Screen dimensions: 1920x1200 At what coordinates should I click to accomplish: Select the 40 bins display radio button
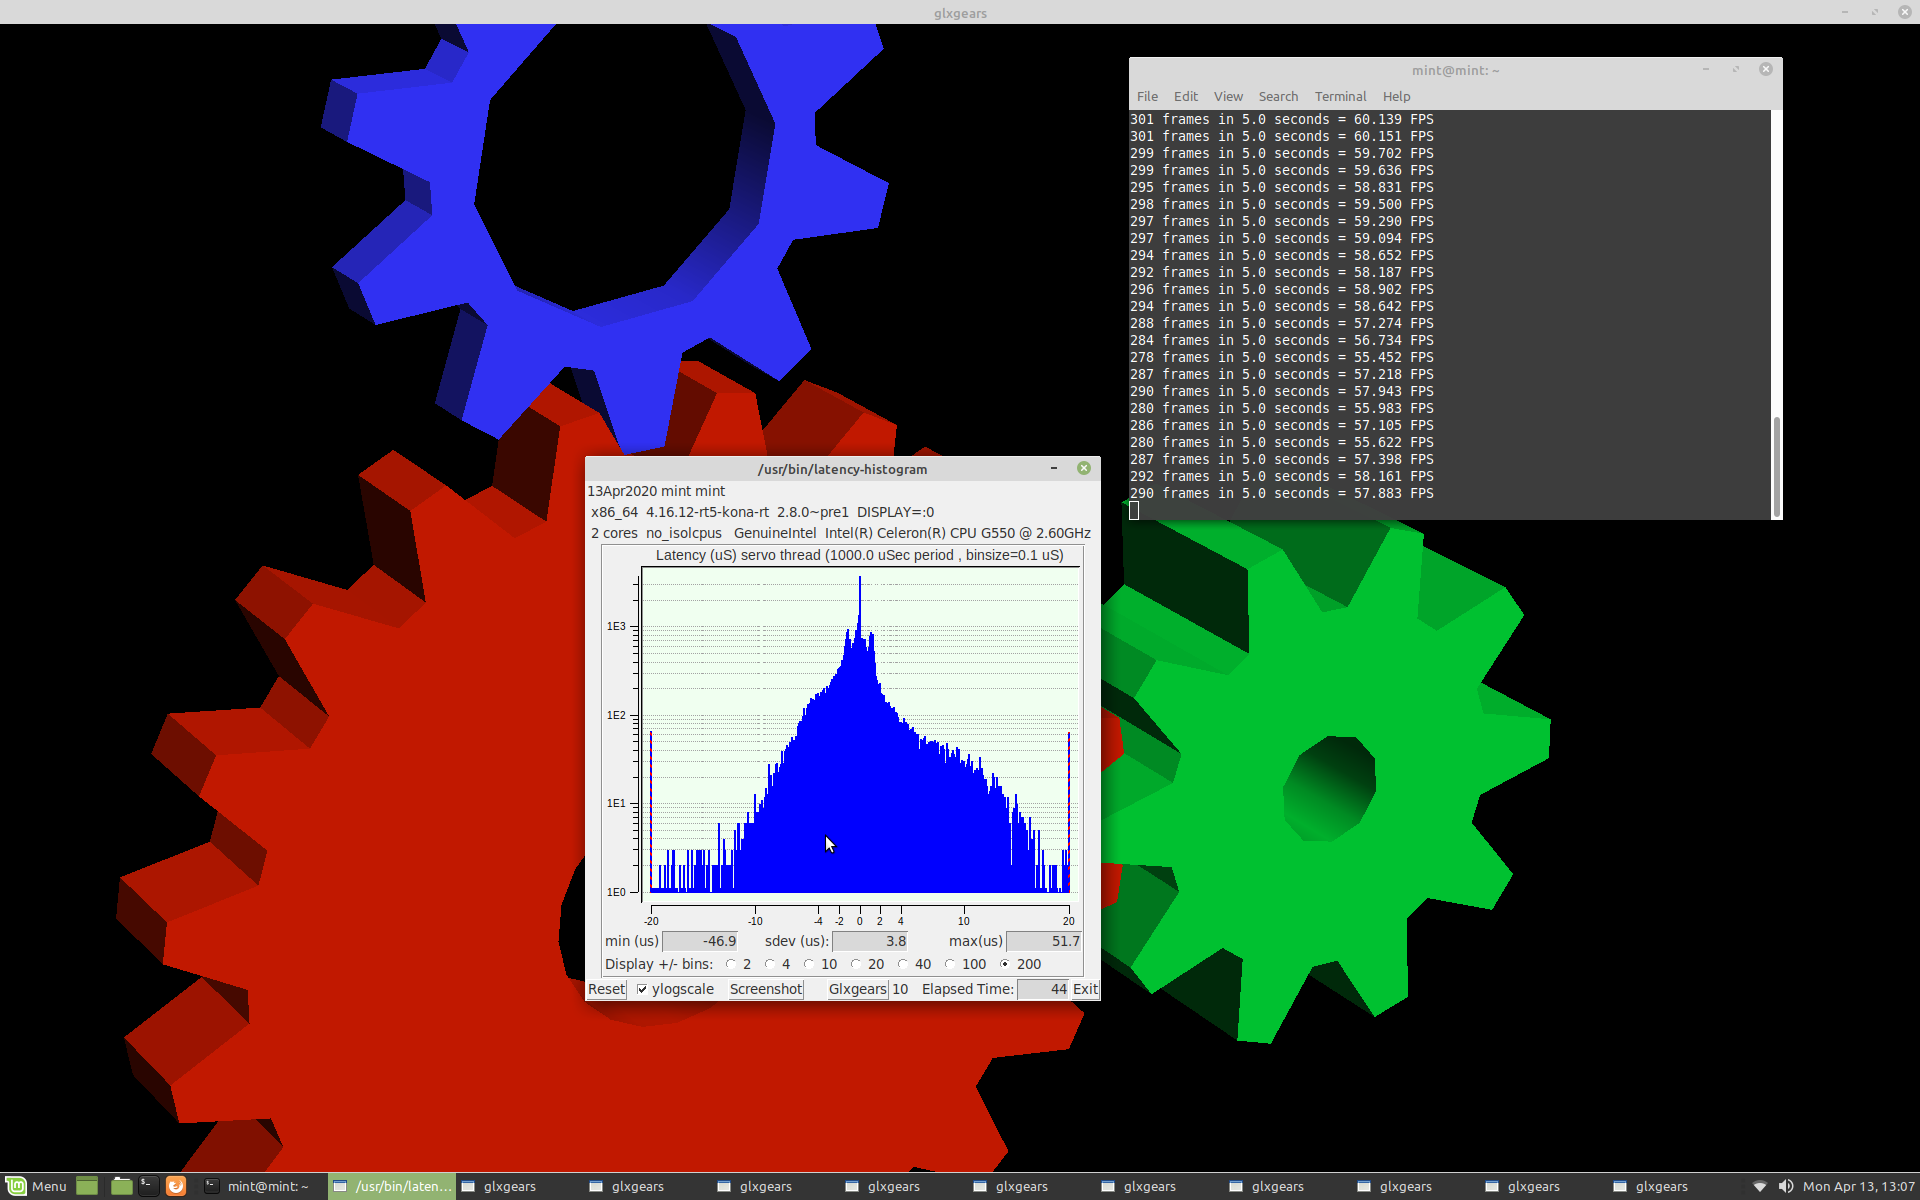click(x=903, y=964)
